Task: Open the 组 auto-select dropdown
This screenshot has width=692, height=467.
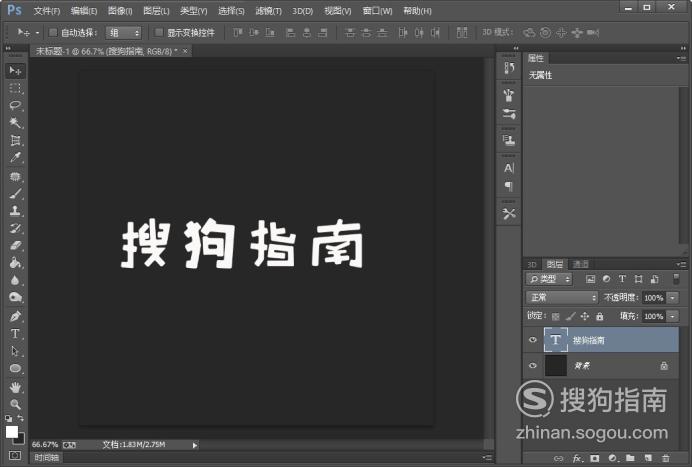Action: pos(123,33)
